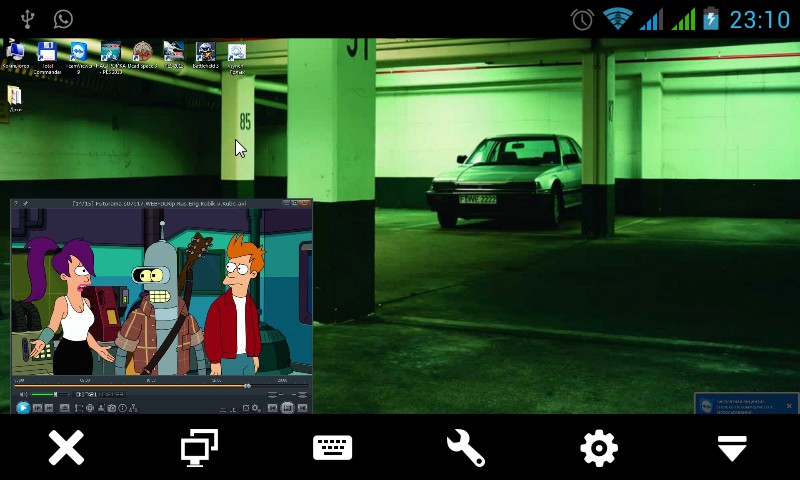The height and width of the screenshot is (480, 800).
Task: Open the Computer desktop icon
Action: point(15,56)
